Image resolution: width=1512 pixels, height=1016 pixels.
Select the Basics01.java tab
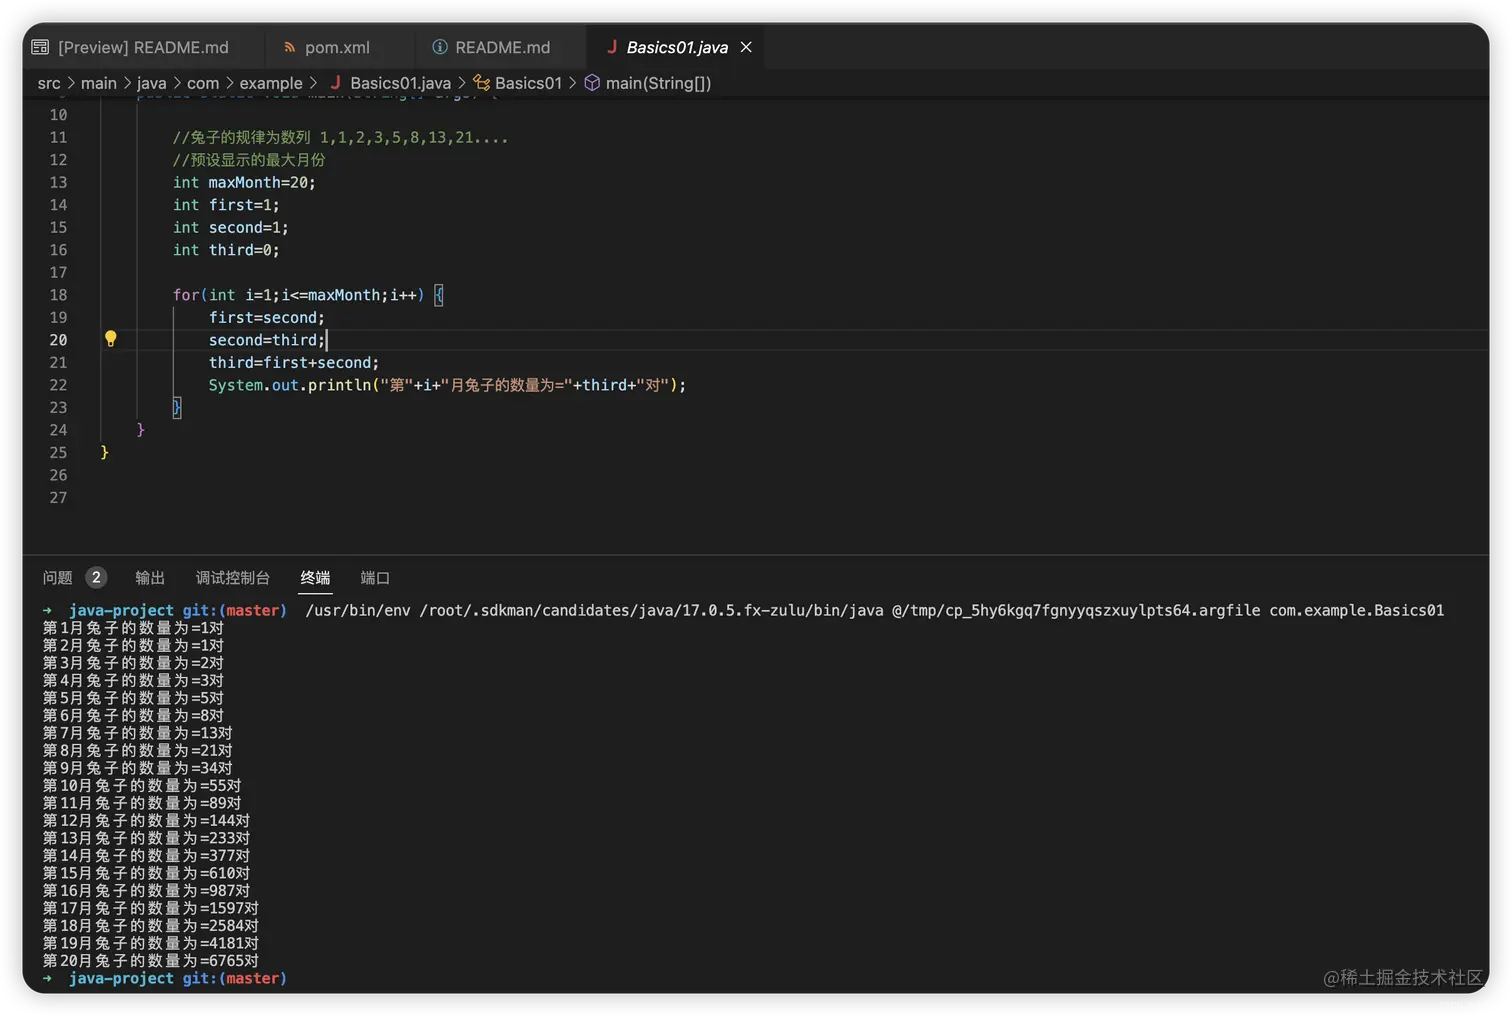[677, 47]
